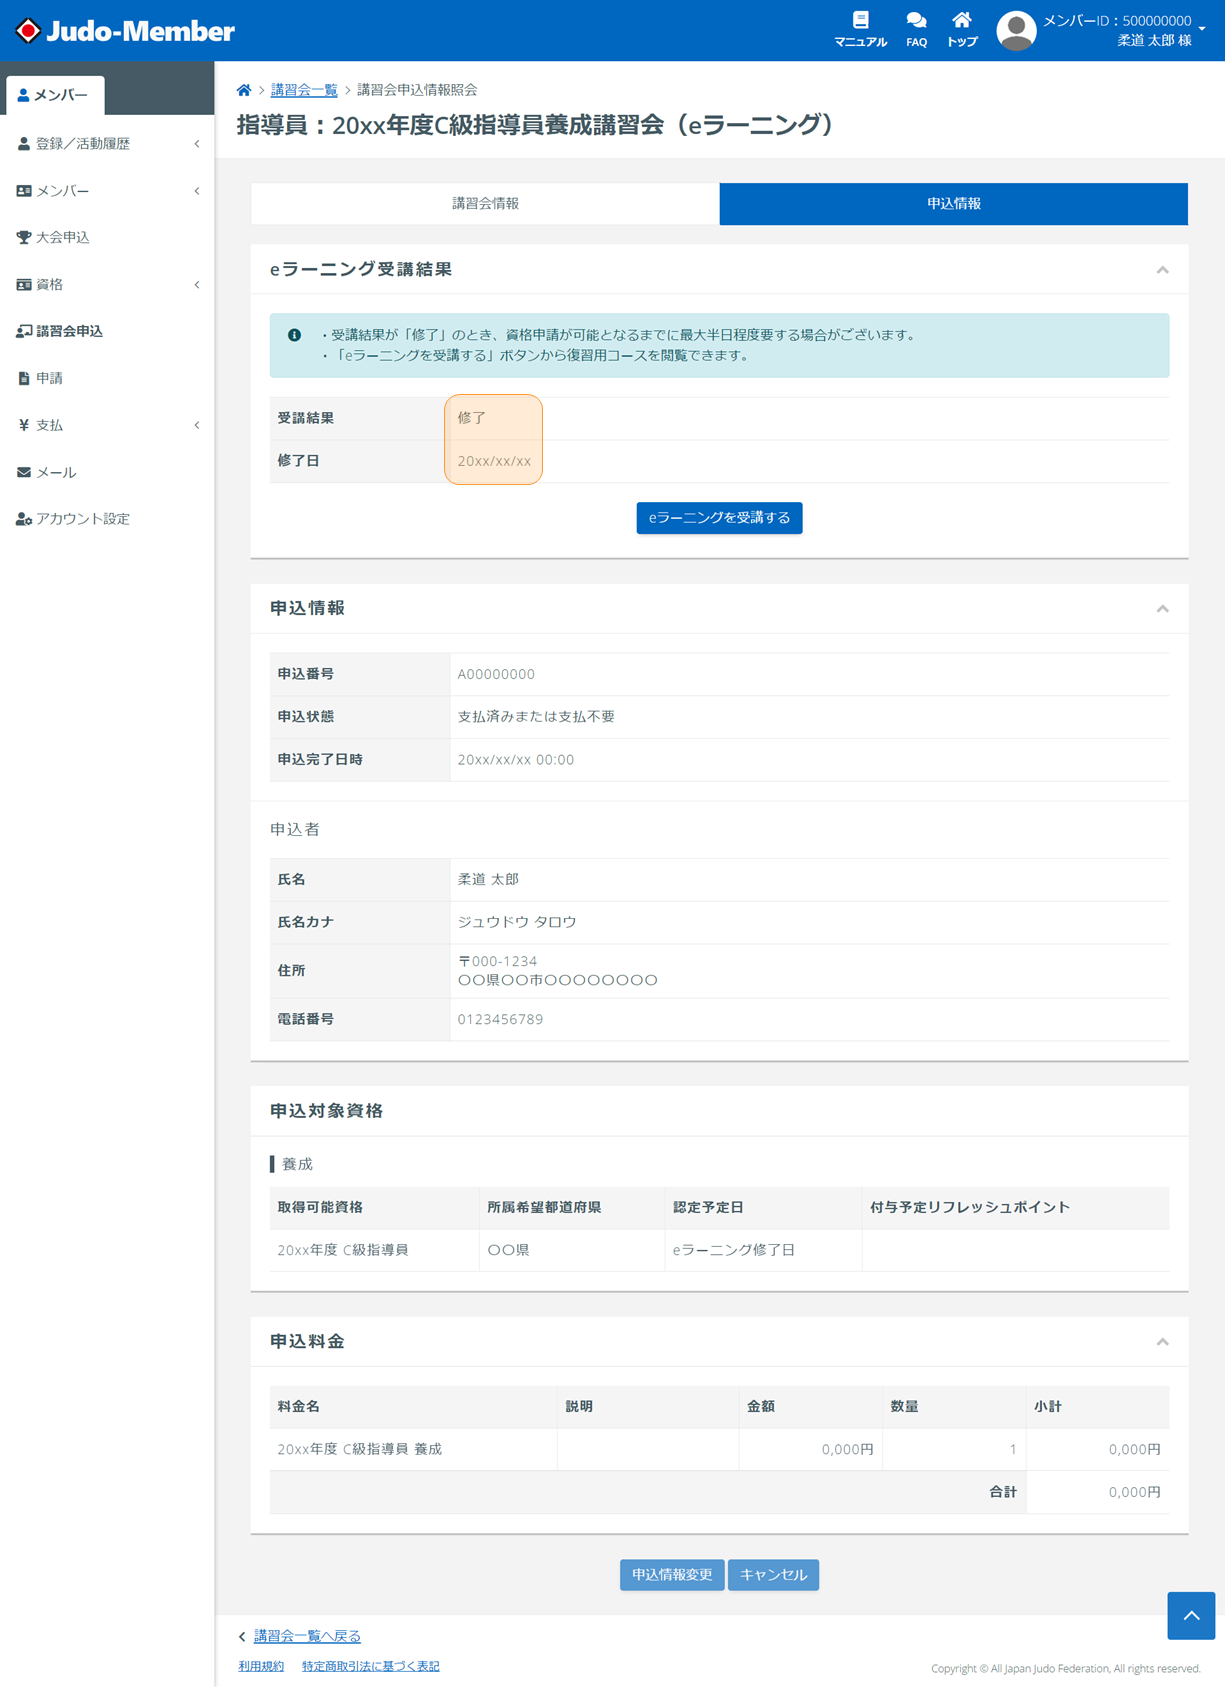
Task: Expand the 登録／活動履歴 sidebar submenu arrow
Action: pos(197,144)
